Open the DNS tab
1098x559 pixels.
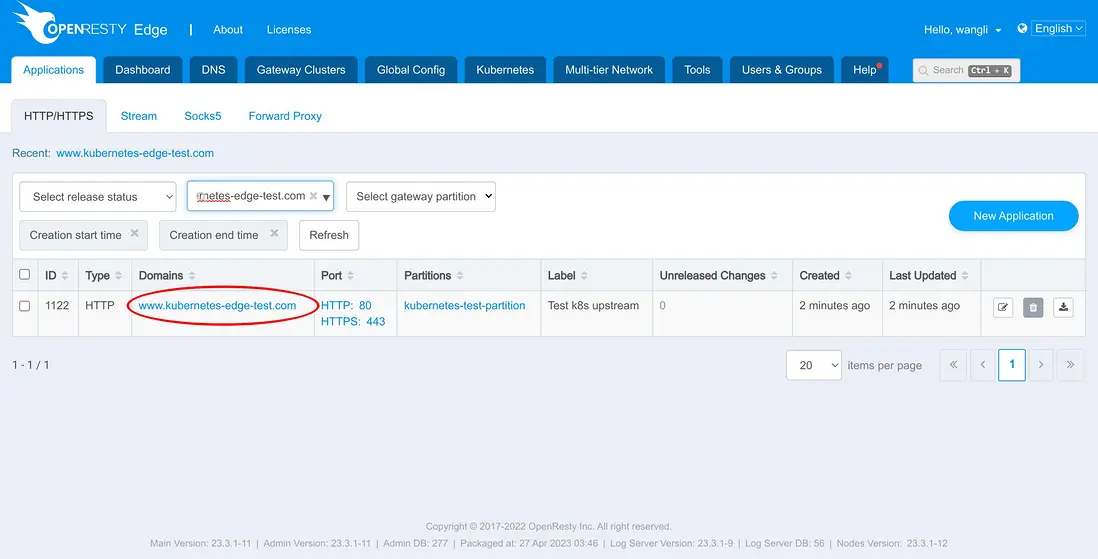pyautogui.click(x=214, y=70)
